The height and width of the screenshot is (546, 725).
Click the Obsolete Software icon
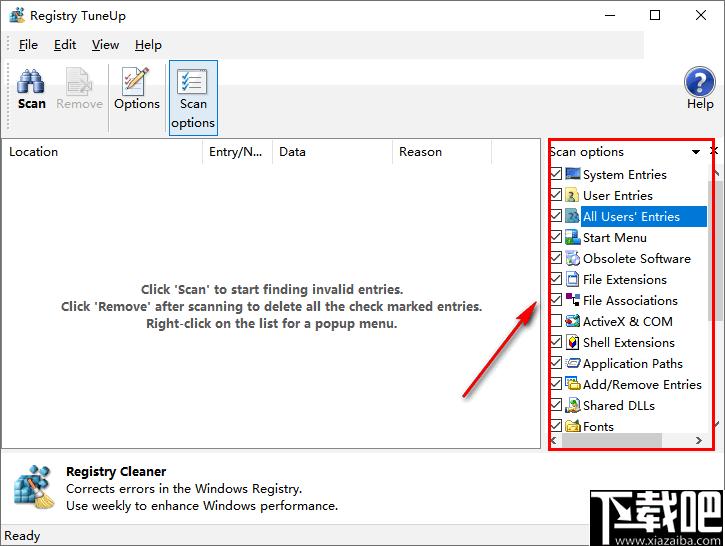click(572, 258)
